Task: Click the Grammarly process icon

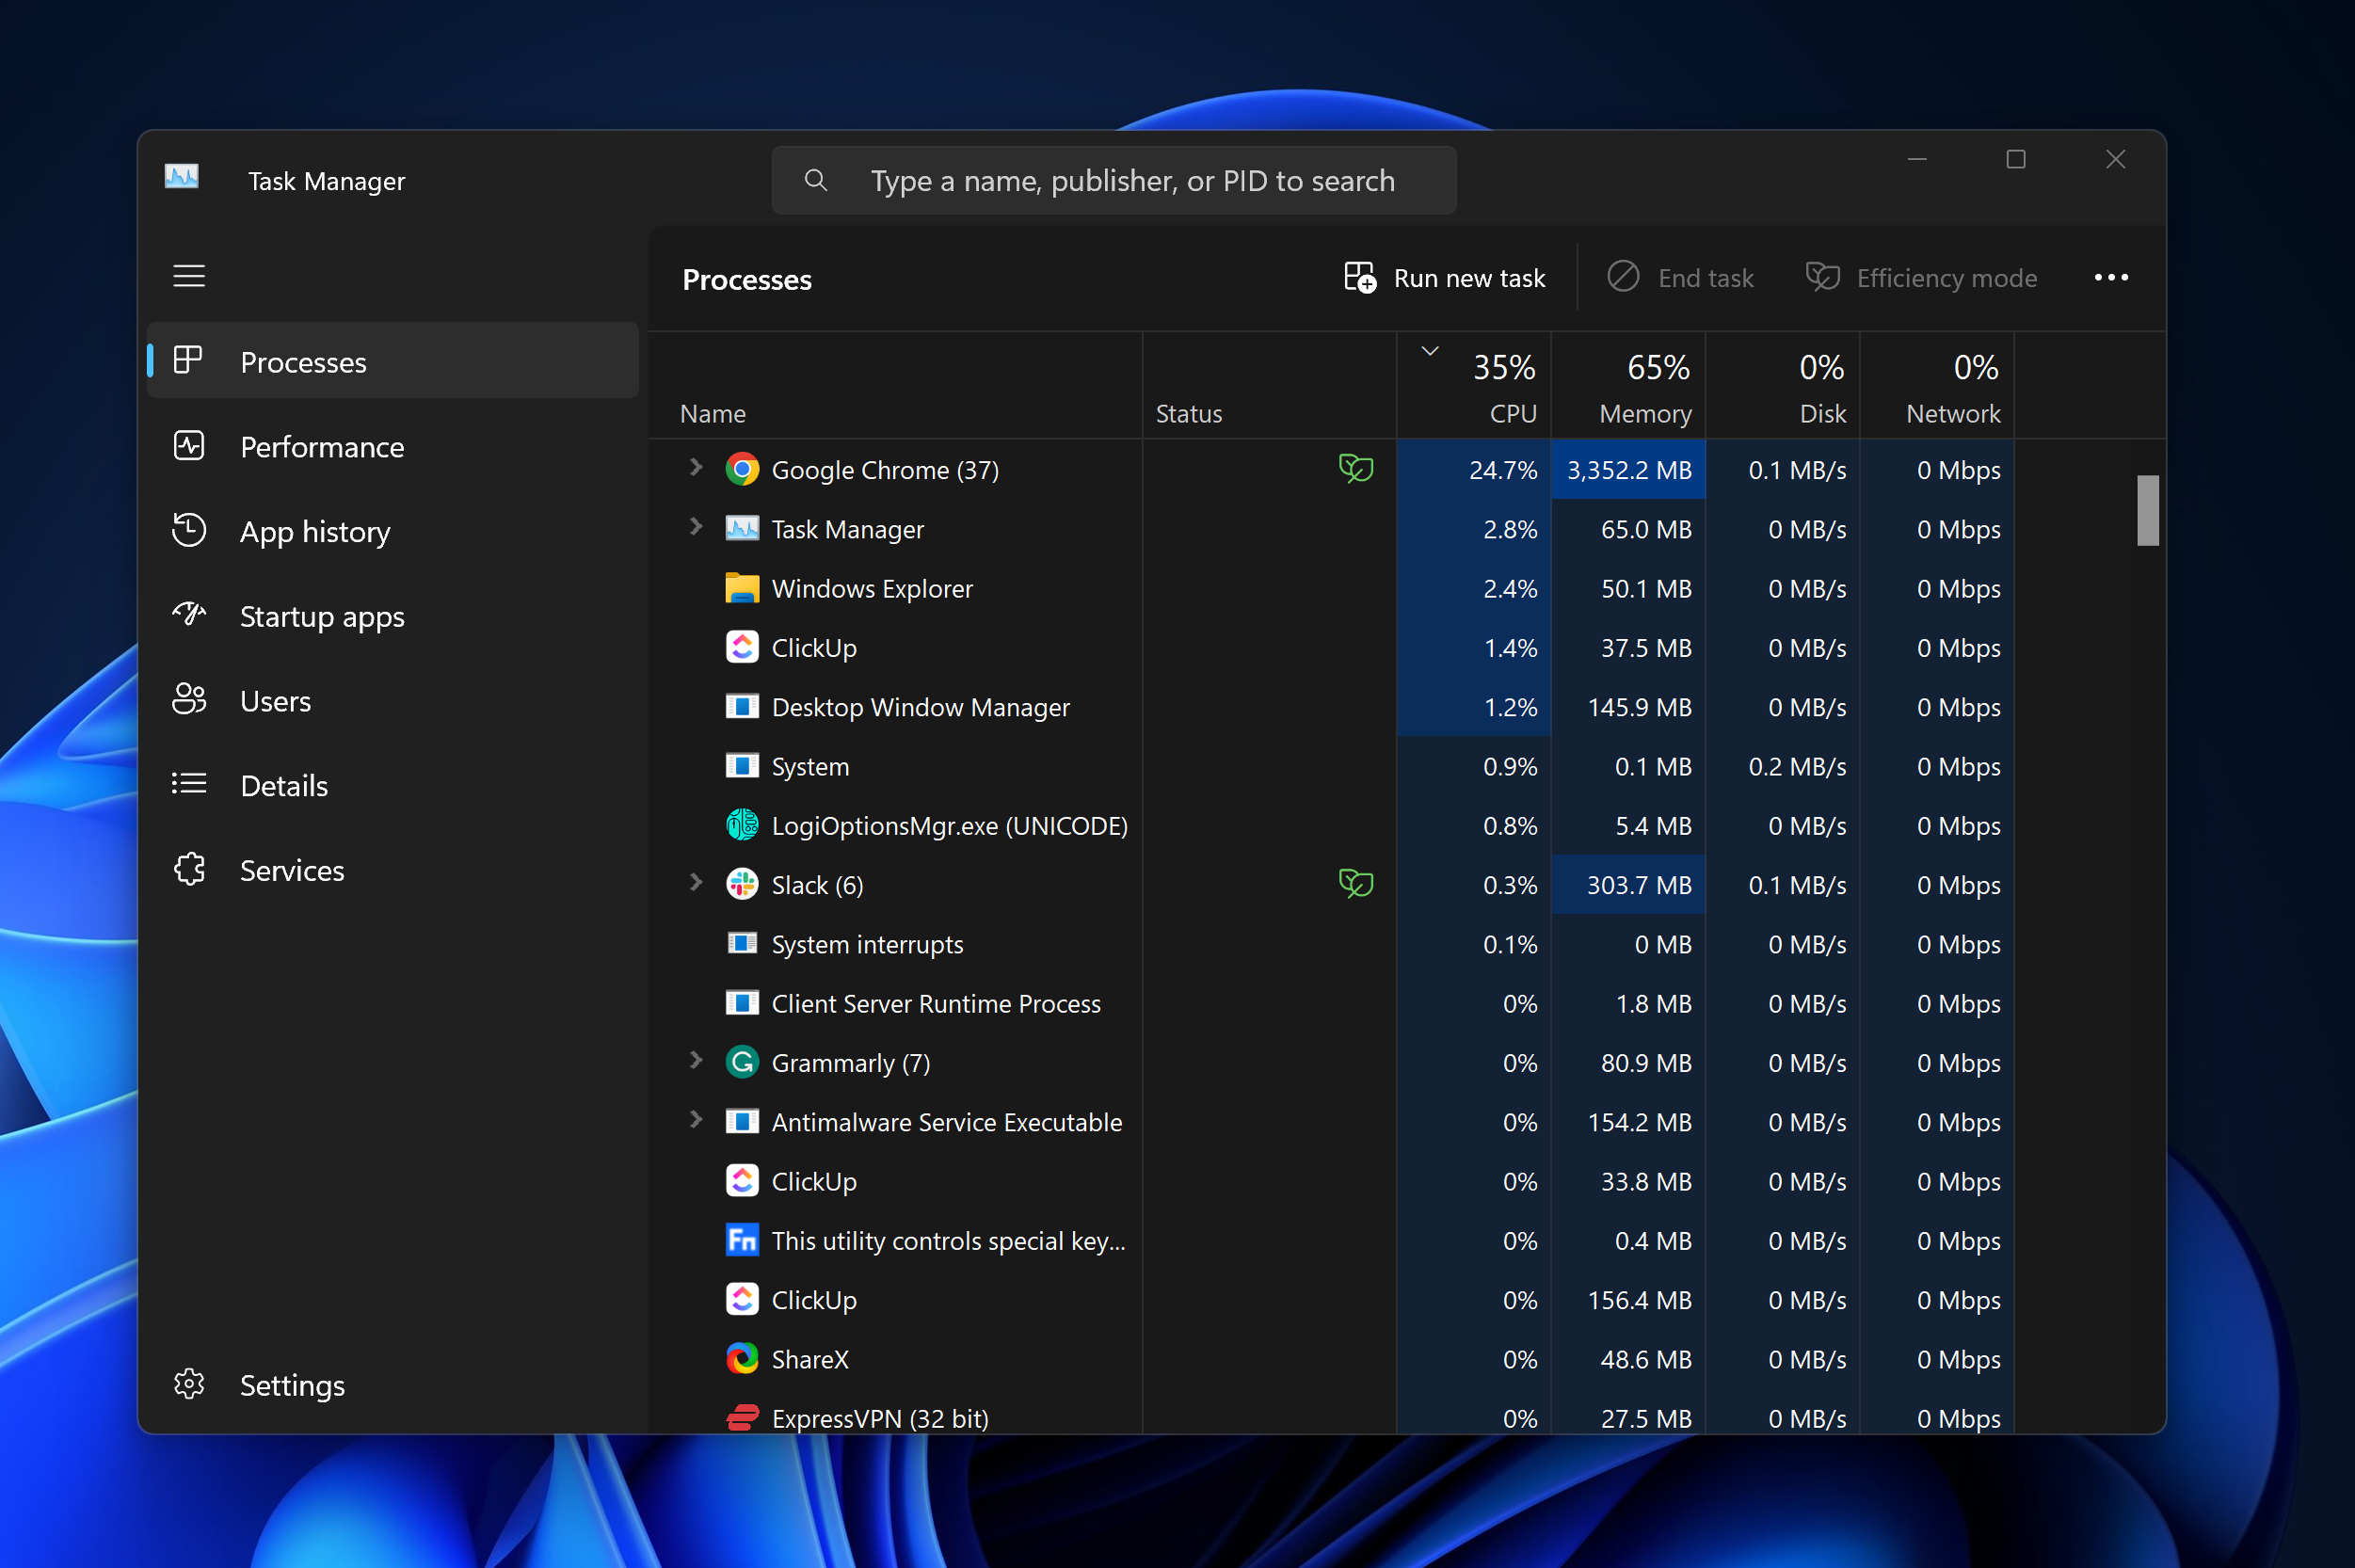Action: [x=742, y=1063]
